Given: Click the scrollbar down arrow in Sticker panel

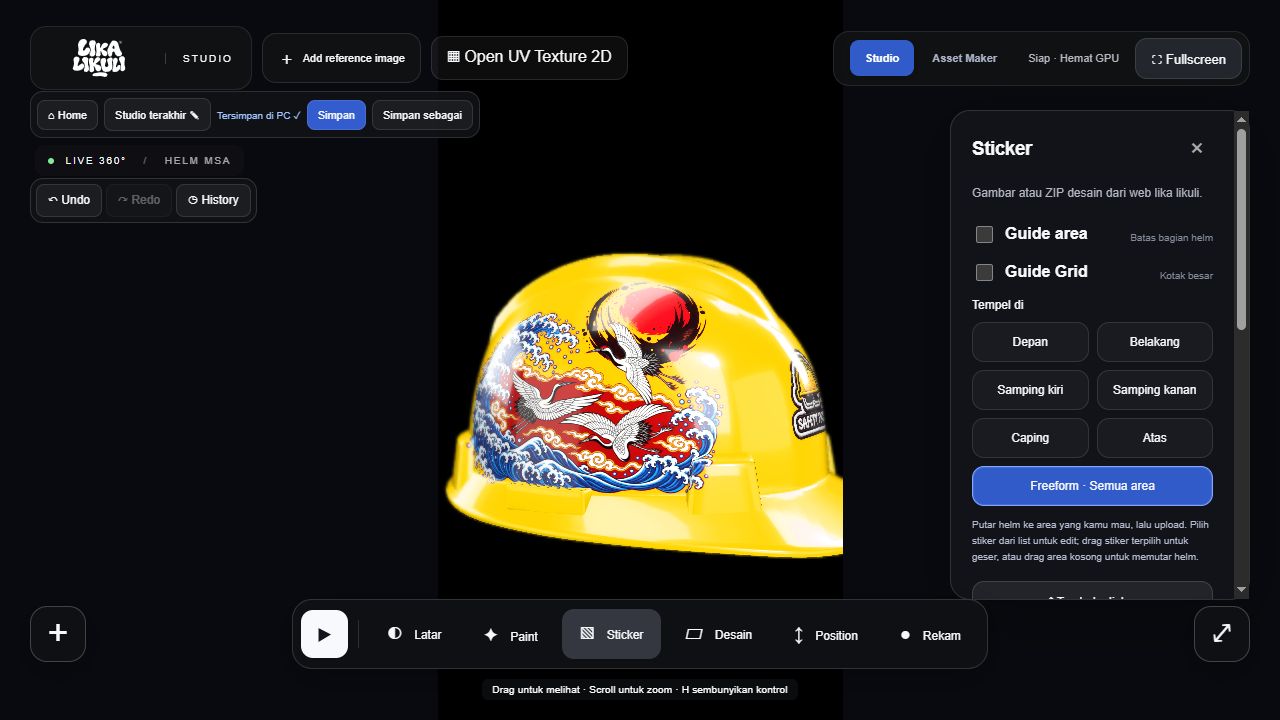Looking at the screenshot, I should [x=1241, y=590].
